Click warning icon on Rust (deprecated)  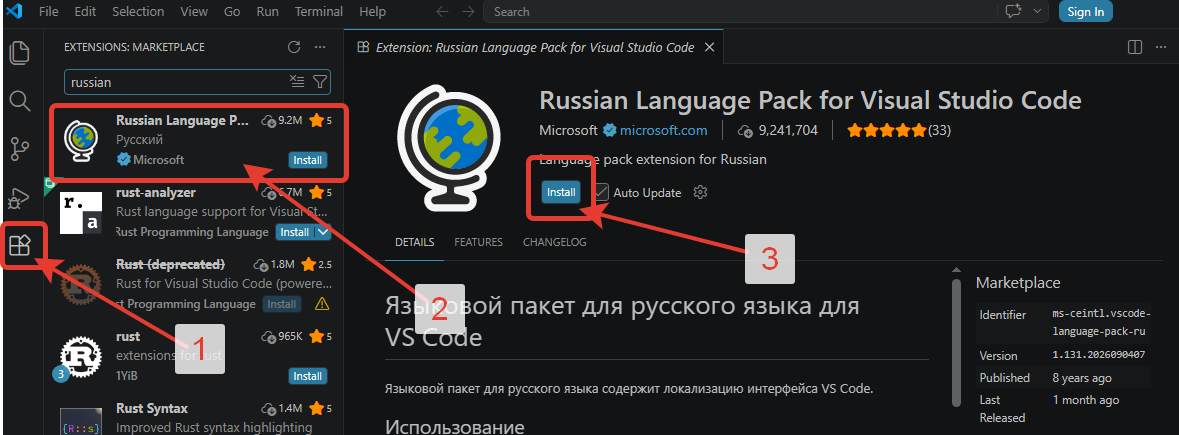[x=322, y=304]
